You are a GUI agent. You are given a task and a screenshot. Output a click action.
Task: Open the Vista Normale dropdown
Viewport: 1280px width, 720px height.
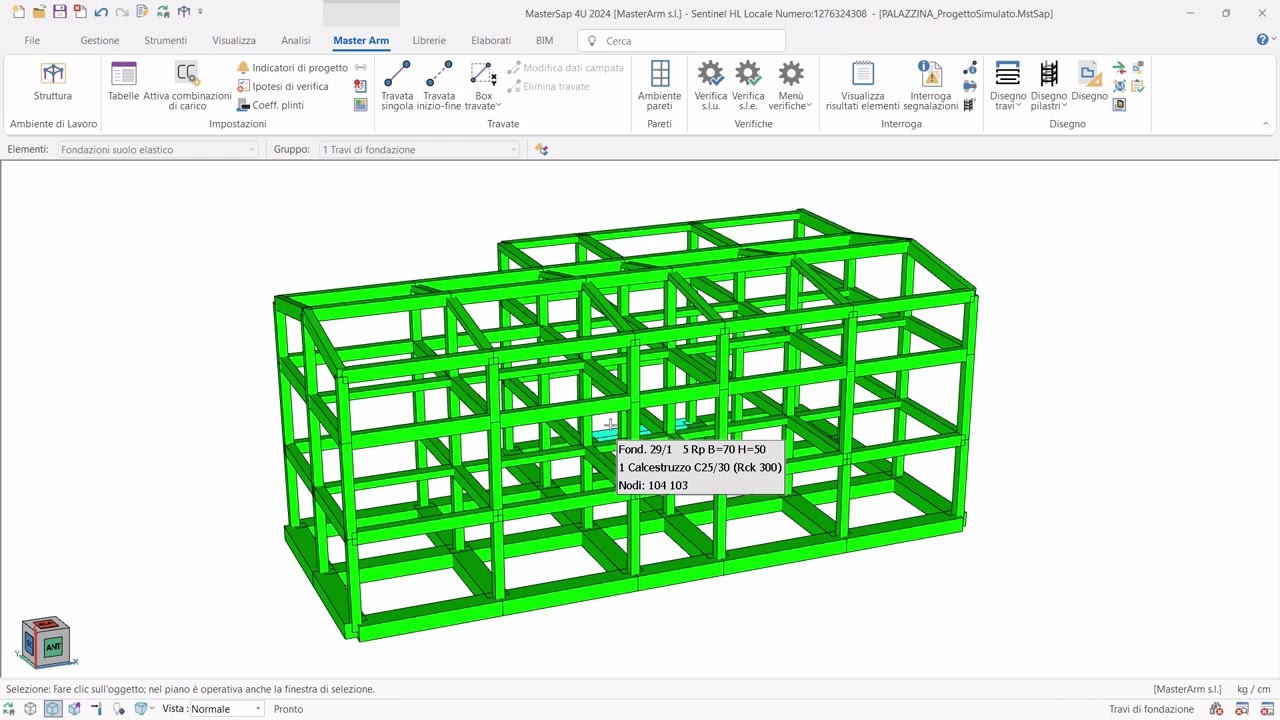pyautogui.click(x=227, y=709)
